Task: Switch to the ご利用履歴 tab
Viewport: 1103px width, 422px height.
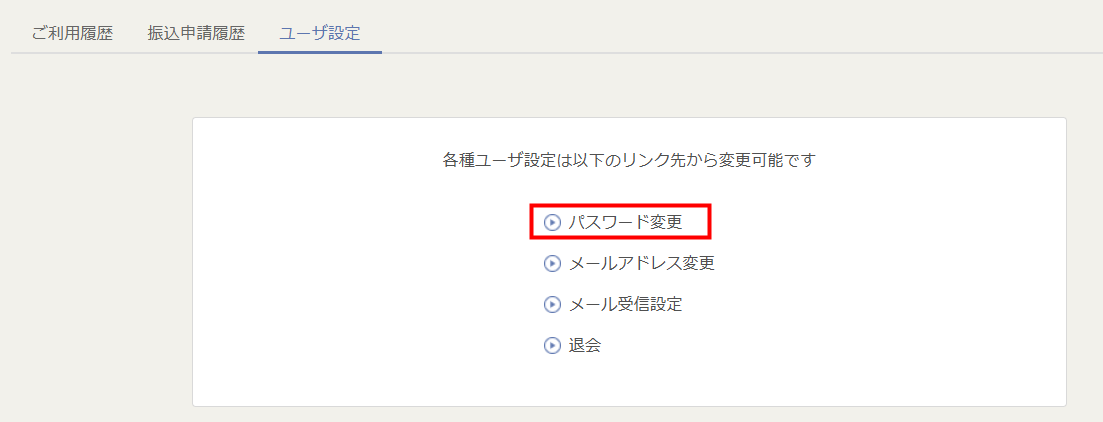Action: (x=72, y=33)
